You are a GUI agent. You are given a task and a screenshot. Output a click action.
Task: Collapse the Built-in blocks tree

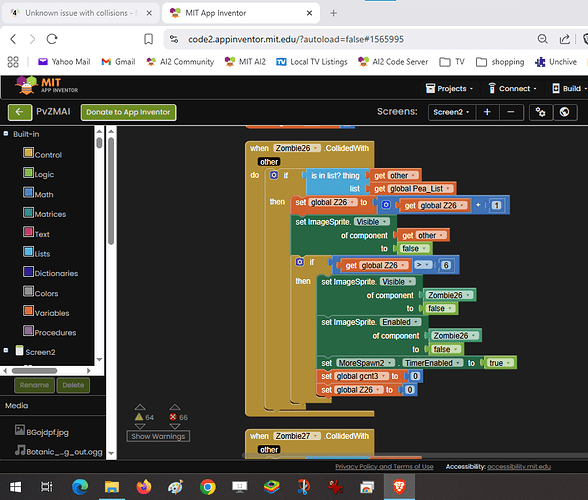click(6, 134)
